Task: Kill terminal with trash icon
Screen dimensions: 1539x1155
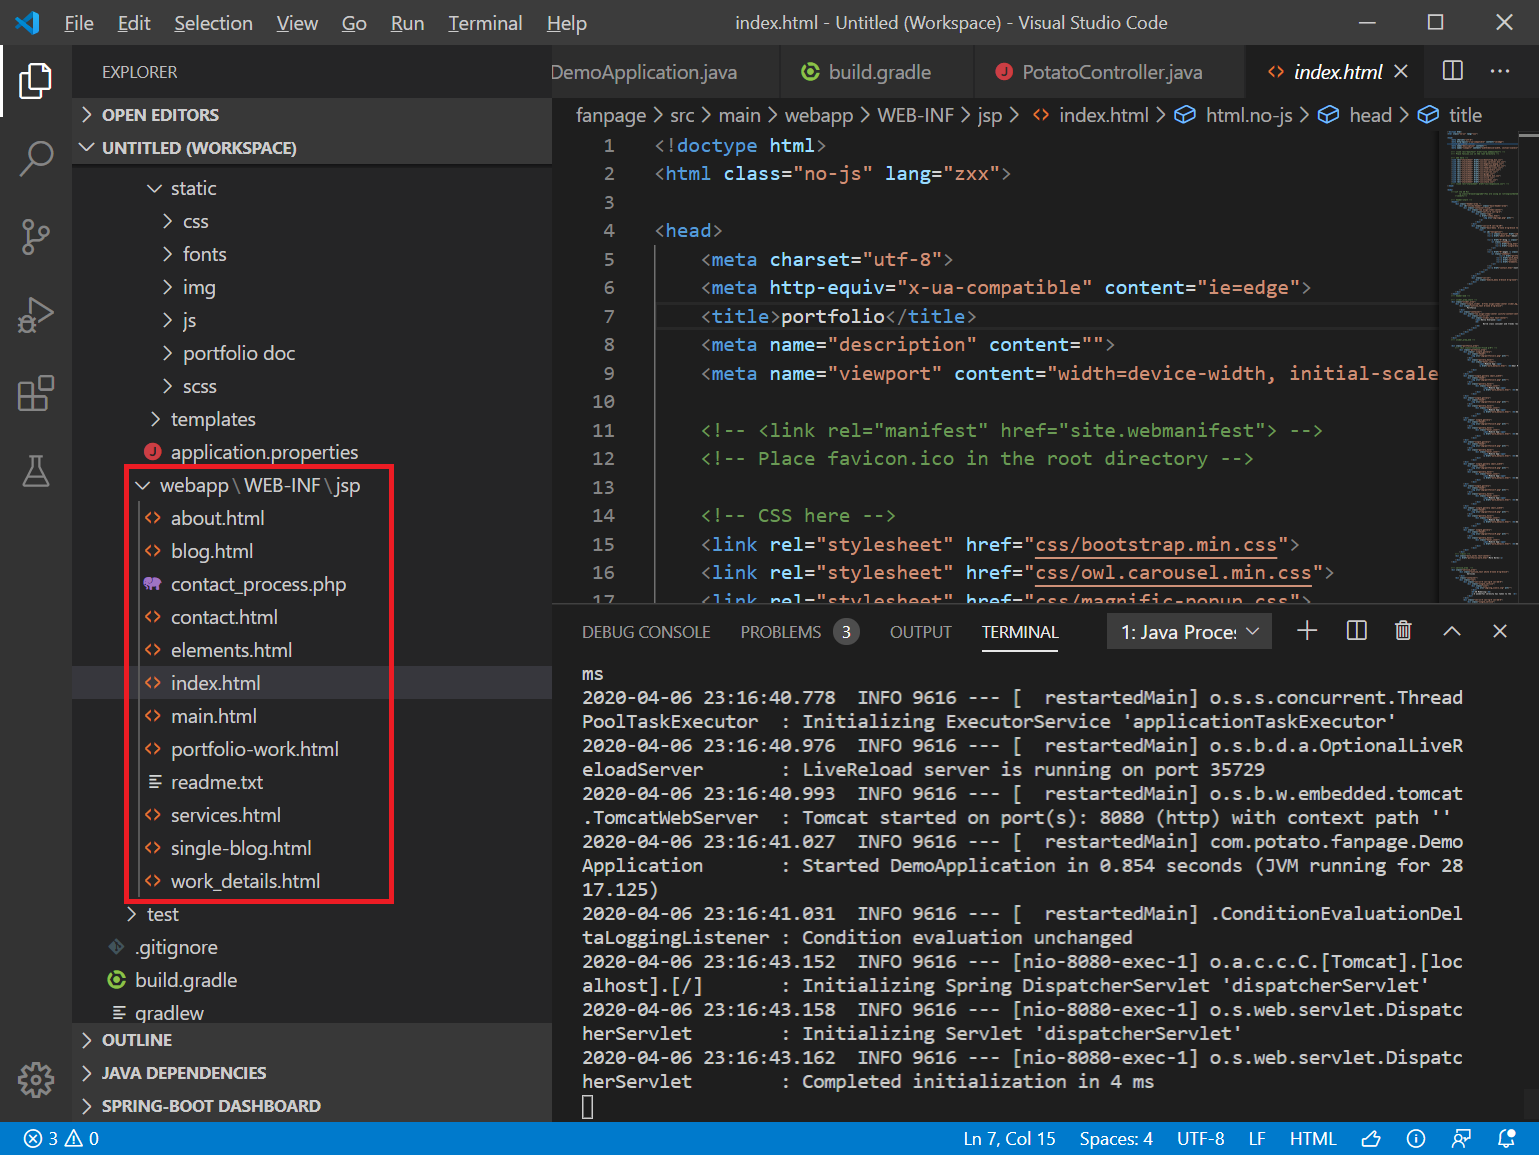Action: coord(1403,631)
